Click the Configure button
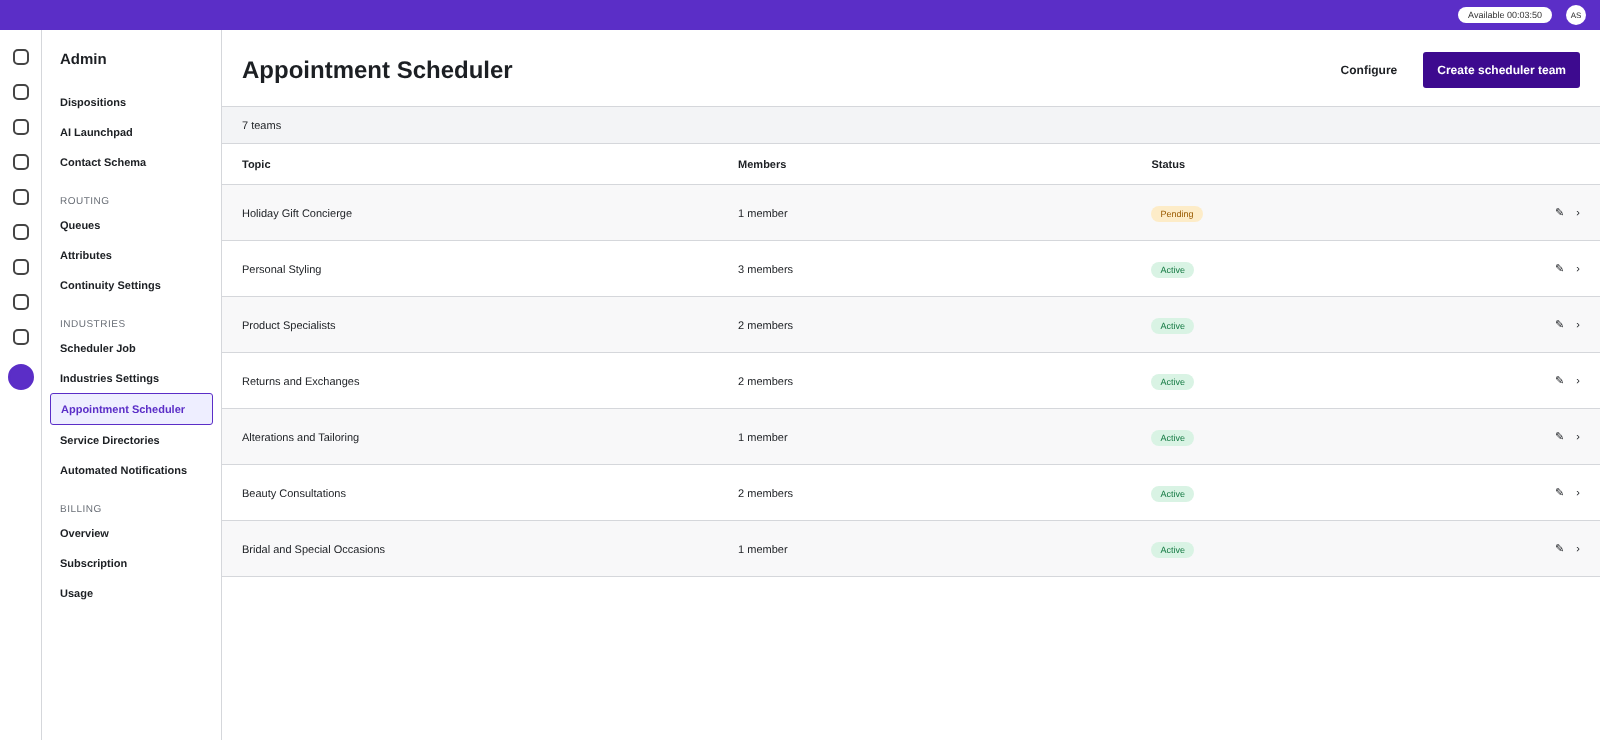The width and height of the screenshot is (1600, 740). (x=1369, y=70)
